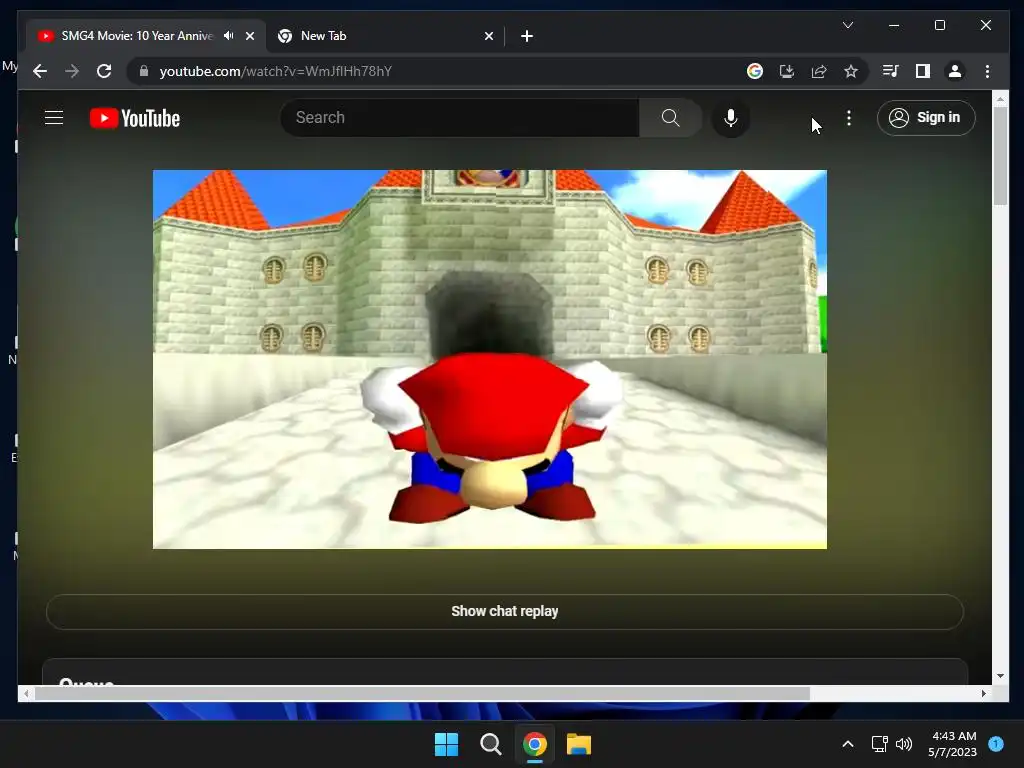This screenshot has height=768, width=1024.
Task: Maximize the Chrome window
Action: tap(940, 25)
